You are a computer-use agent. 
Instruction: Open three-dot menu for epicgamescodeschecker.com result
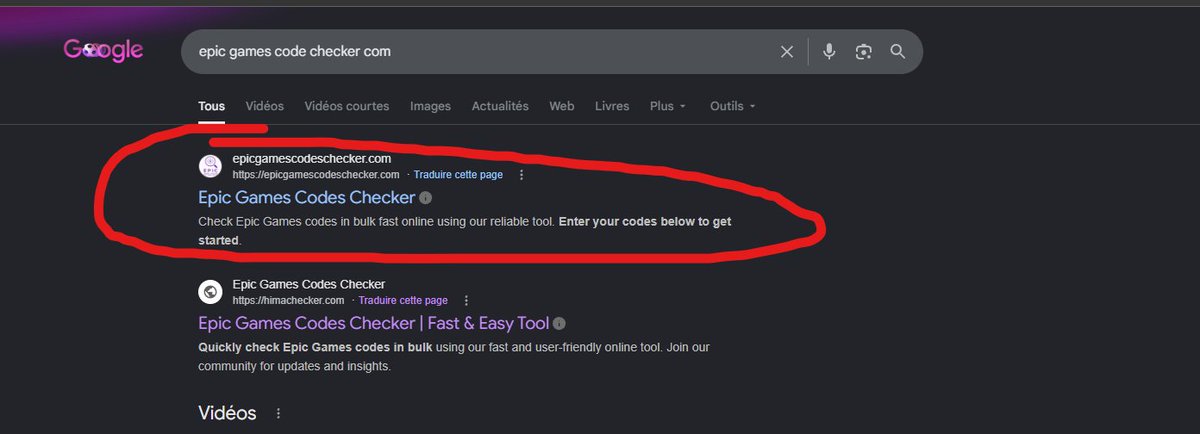pyautogui.click(x=521, y=174)
